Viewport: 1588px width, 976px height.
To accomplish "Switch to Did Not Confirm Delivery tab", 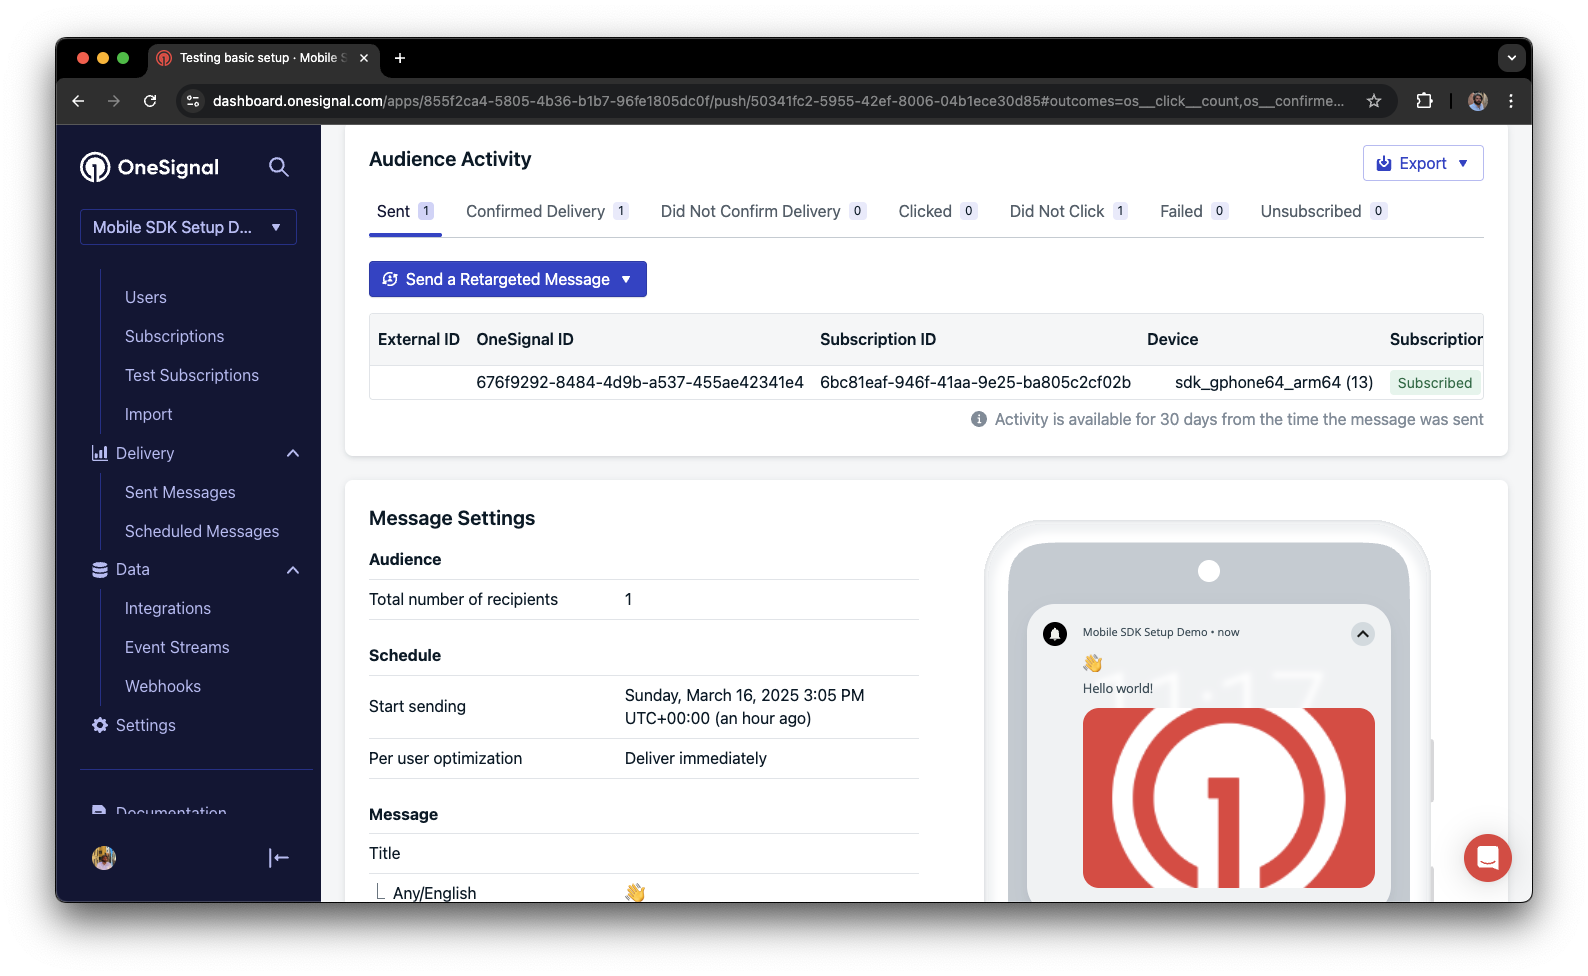I will click(x=763, y=211).
